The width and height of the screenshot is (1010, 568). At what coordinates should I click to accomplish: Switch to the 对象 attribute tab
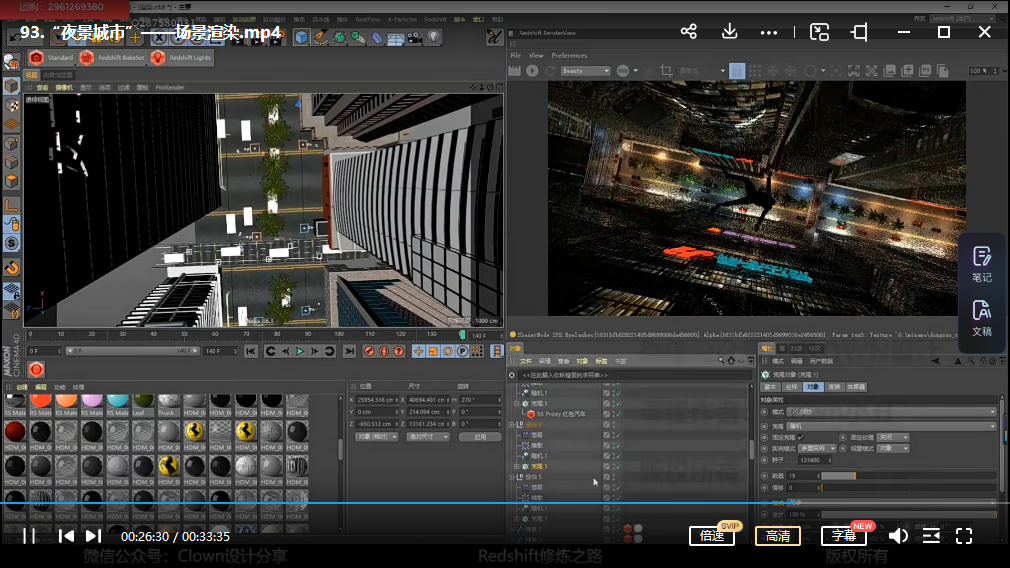[x=814, y=387]
